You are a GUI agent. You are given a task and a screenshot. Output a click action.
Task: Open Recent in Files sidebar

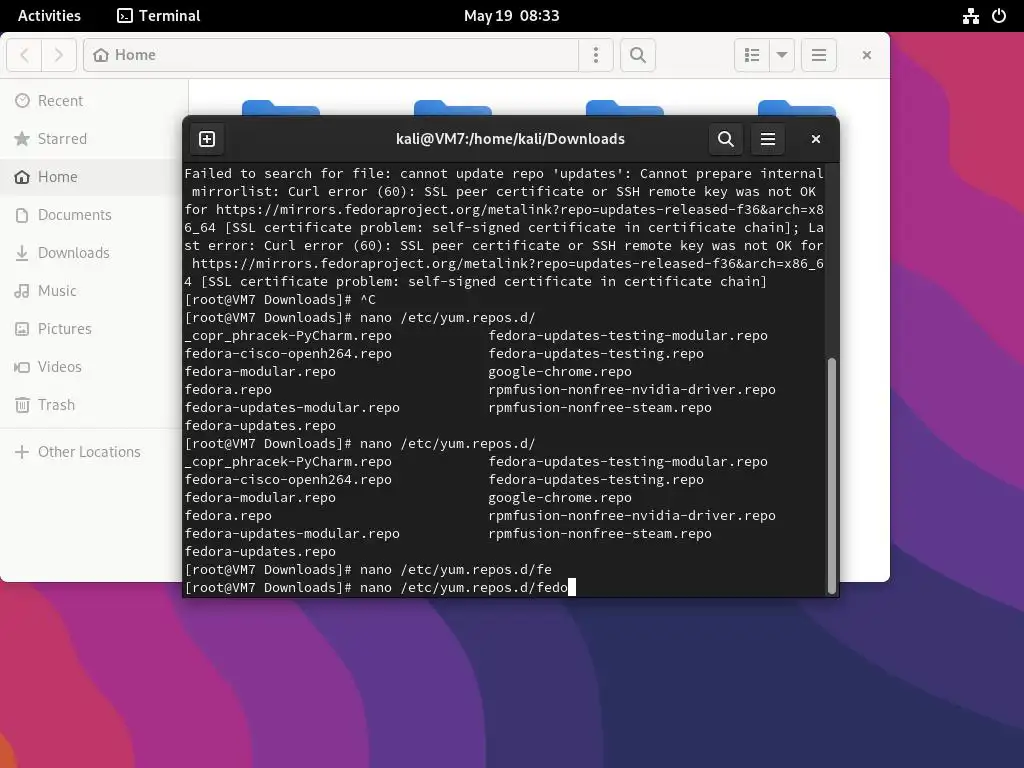tap(94, 101)
